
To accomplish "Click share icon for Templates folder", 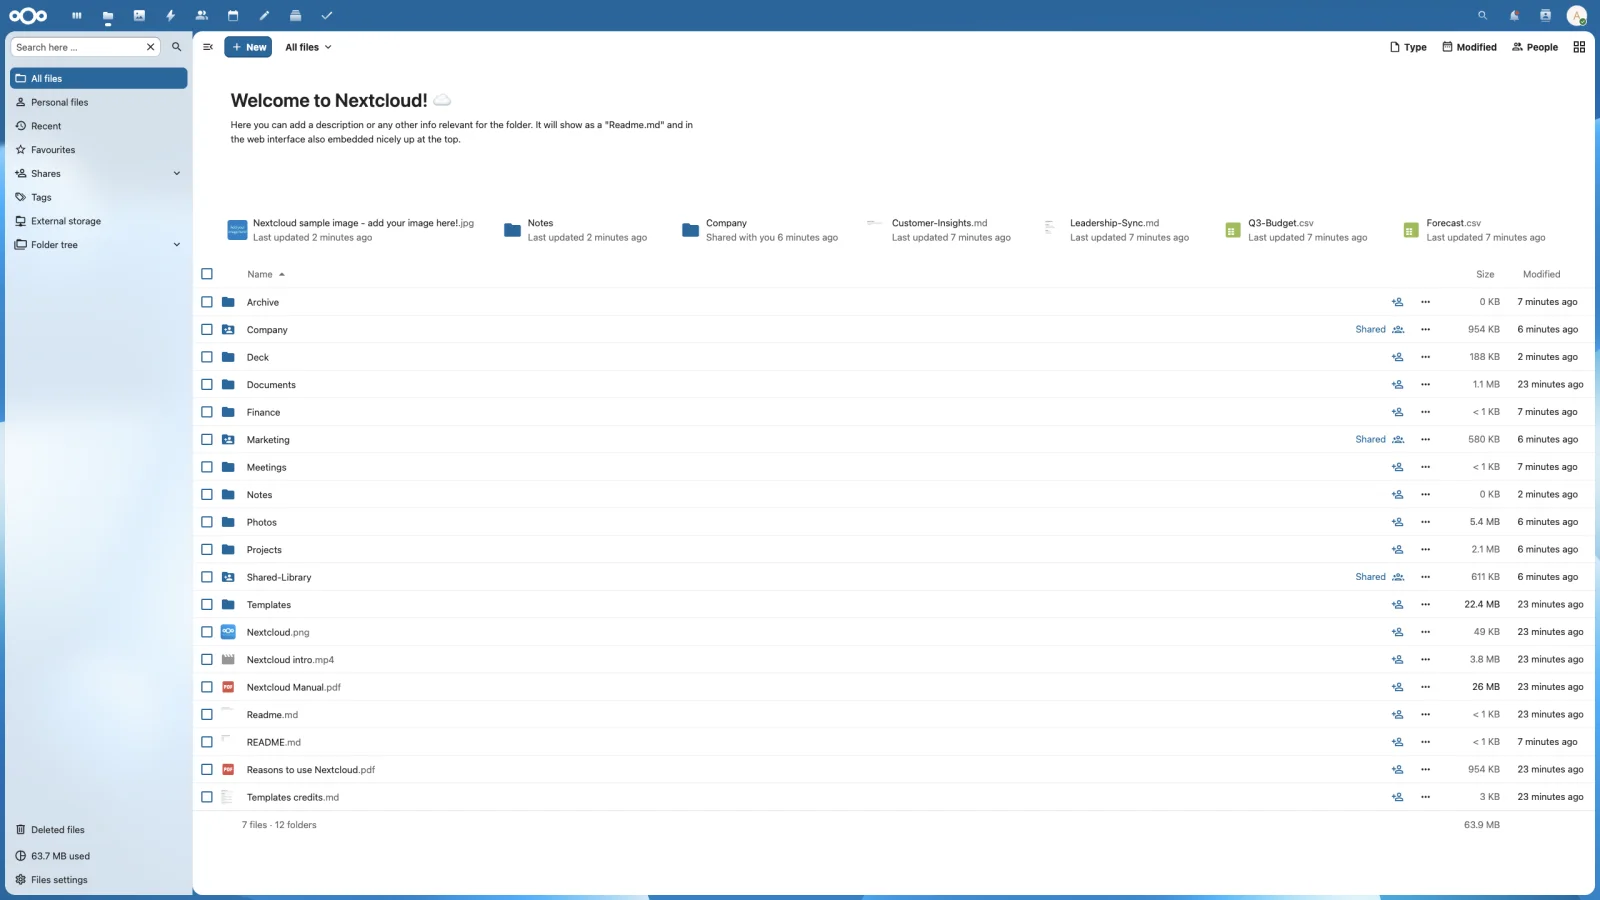I will (x=1397, y=605).
